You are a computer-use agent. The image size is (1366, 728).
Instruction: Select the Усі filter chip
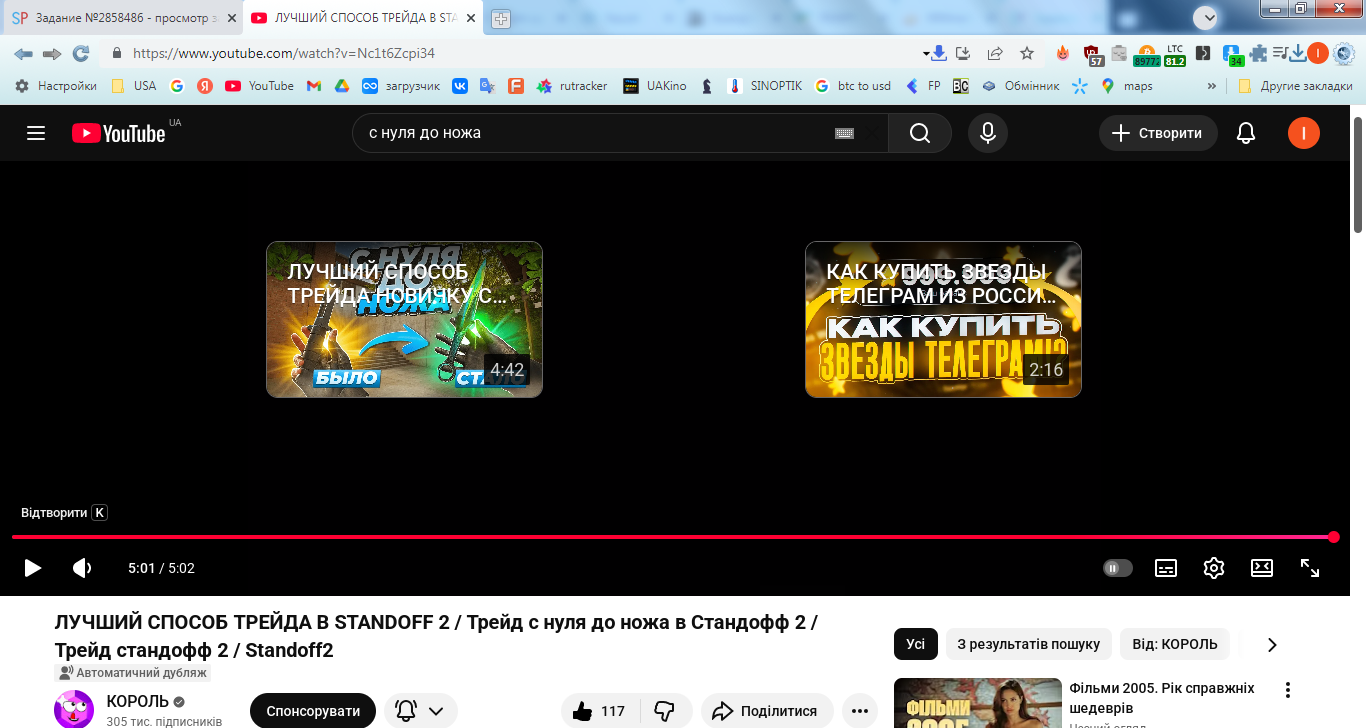(x=915, y=644)
